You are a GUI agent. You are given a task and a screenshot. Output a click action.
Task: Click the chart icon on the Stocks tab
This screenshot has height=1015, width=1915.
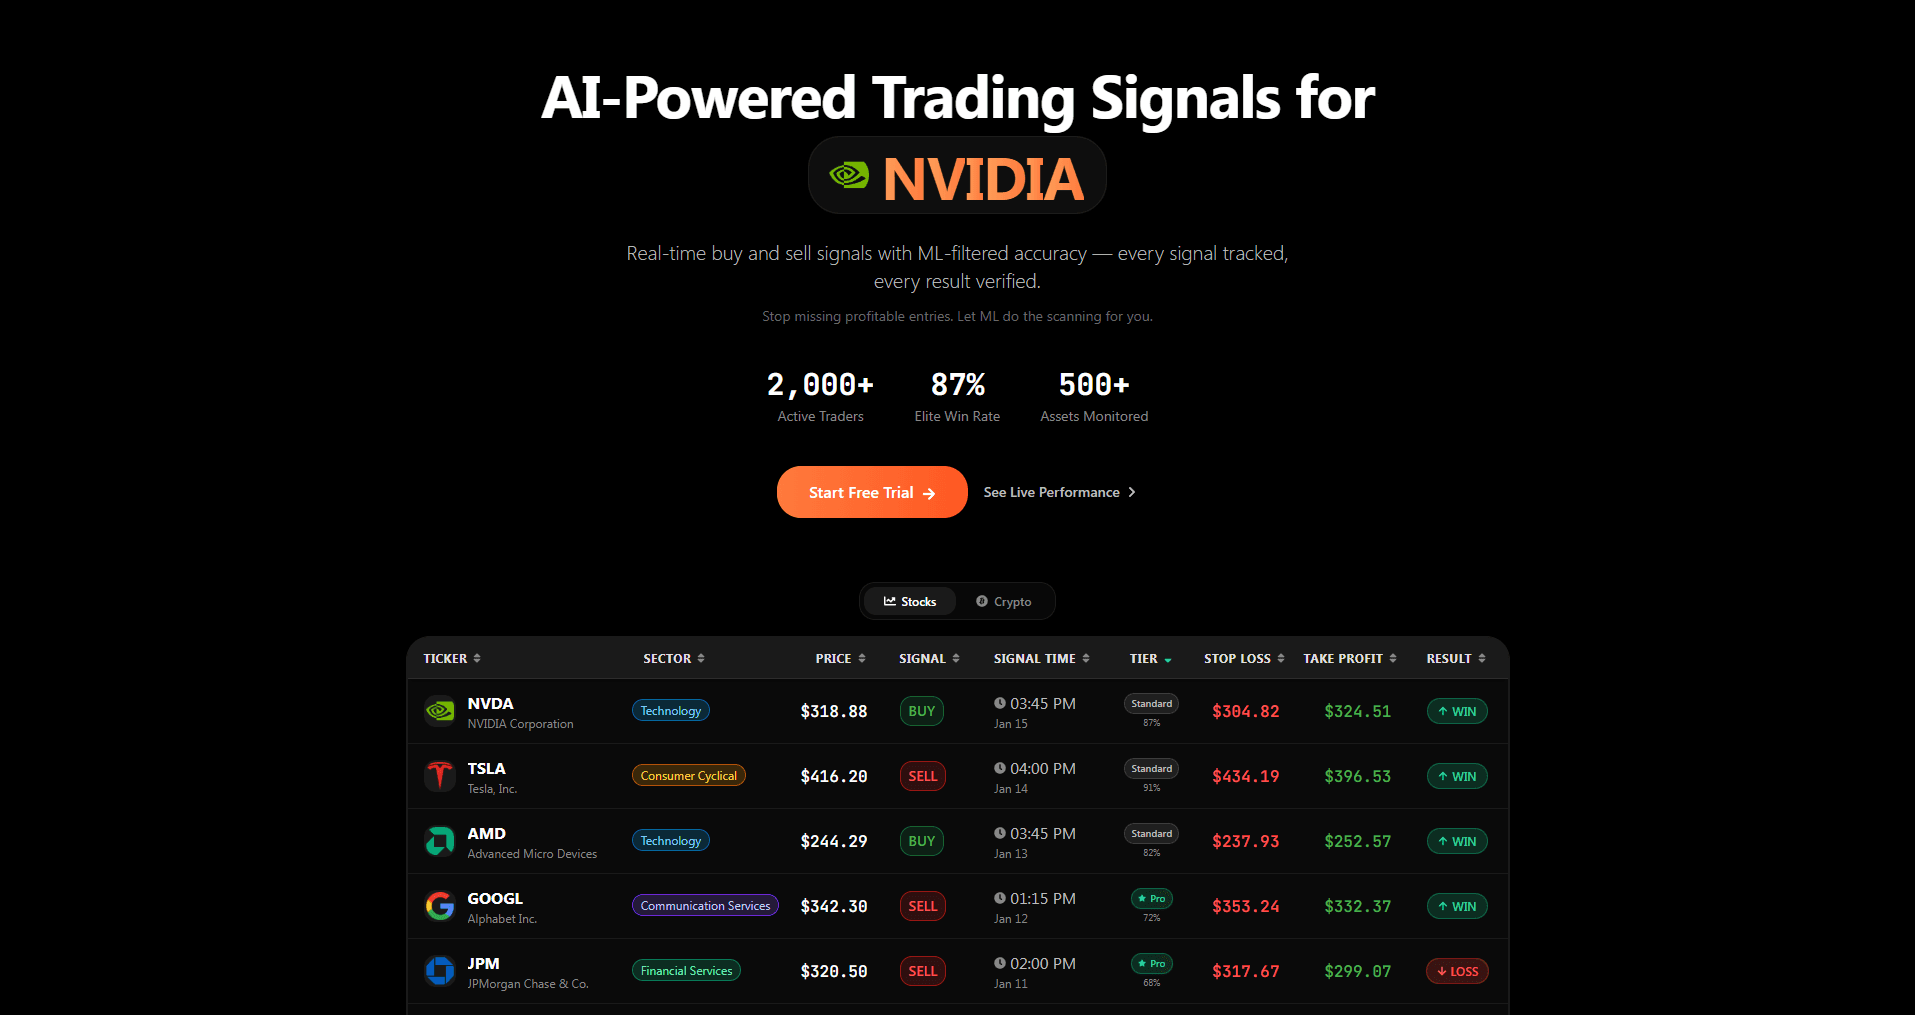pyautogui.click(x=891, y=601)
